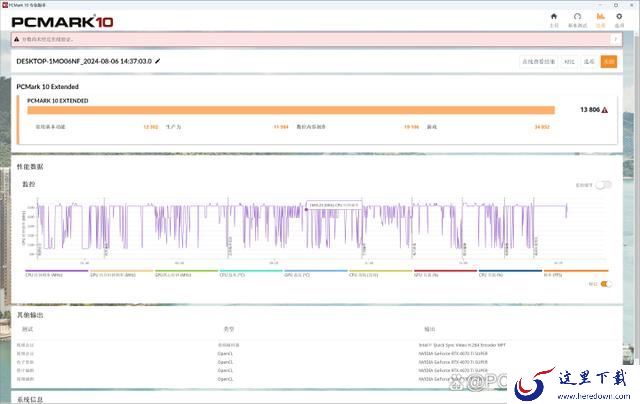Viewport: 640px width, 404px height.
Task: Go to the Home tab icon
Action: click(554, 17)
